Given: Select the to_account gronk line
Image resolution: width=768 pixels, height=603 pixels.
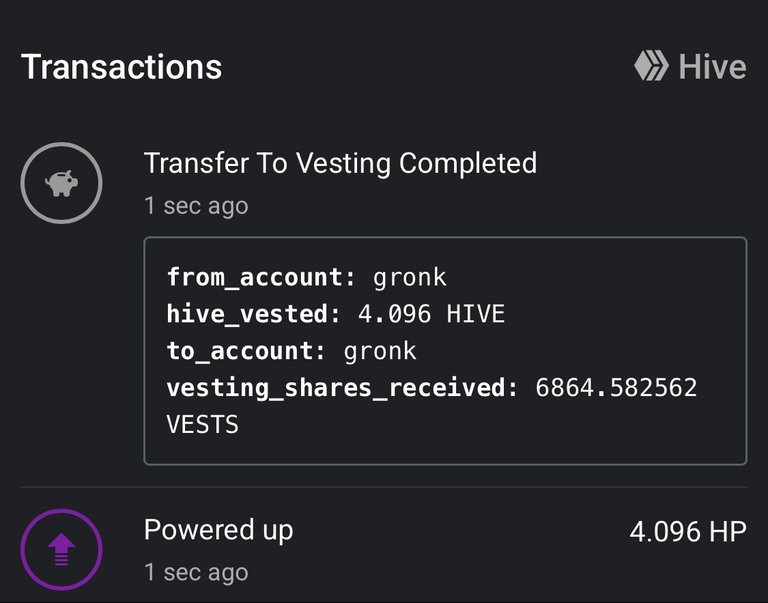Looking at the screenshot, I should point(291,351).
